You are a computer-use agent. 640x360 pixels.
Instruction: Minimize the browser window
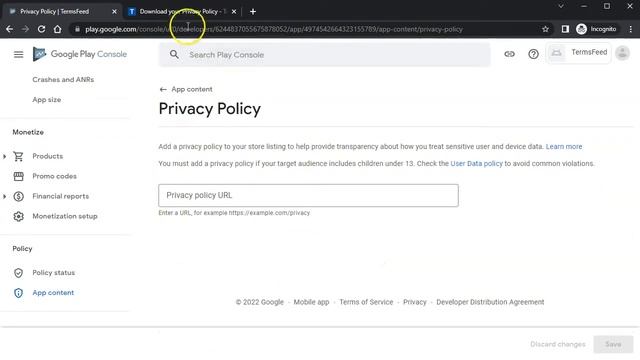click(x=584, y=6)
